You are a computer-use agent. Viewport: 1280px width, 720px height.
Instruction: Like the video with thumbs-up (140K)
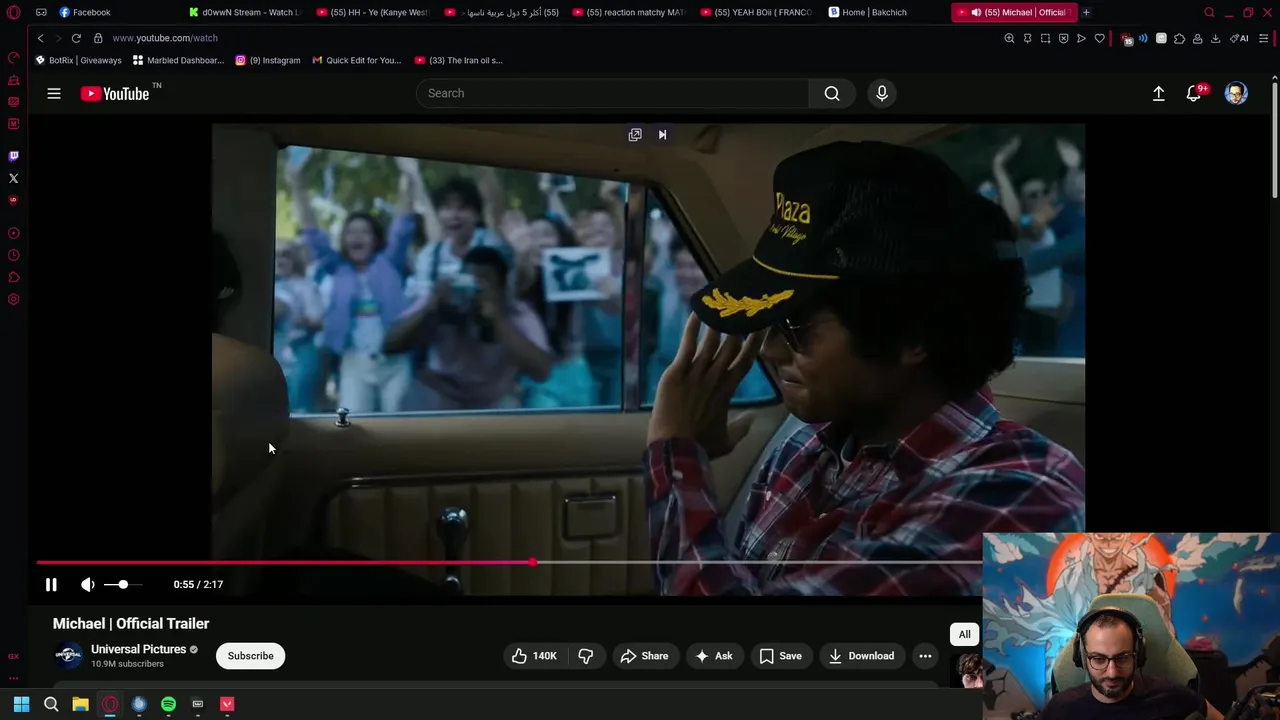tap(534, 656)
